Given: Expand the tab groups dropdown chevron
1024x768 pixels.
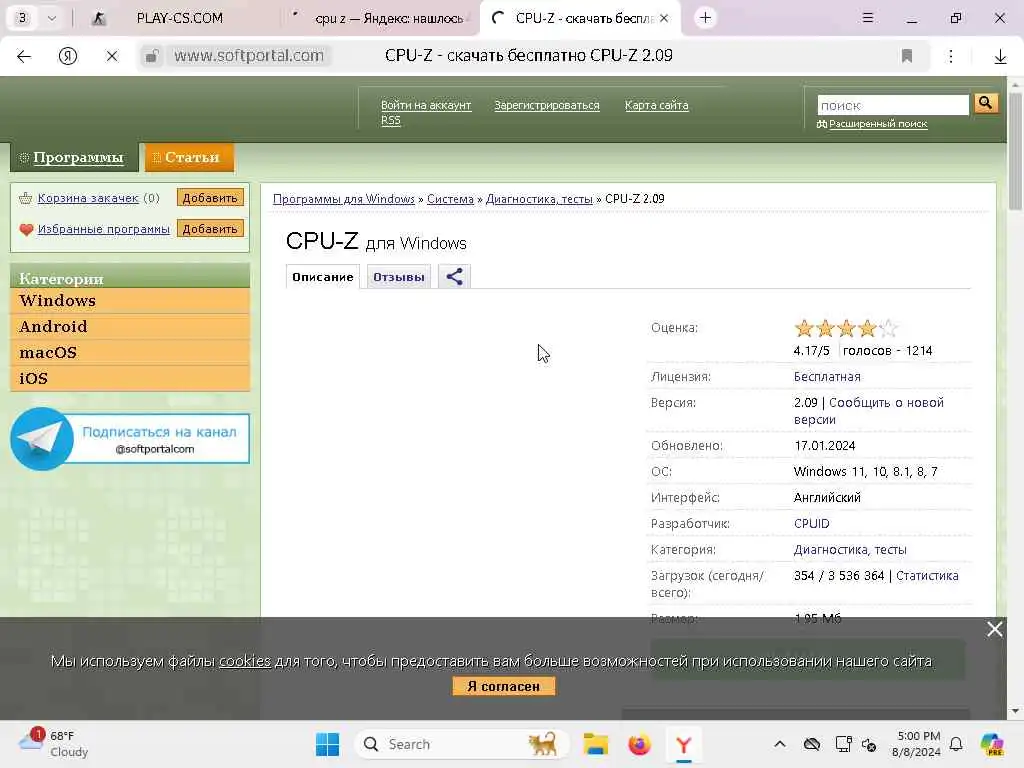Looking at the screenshot, I should 52,18.
